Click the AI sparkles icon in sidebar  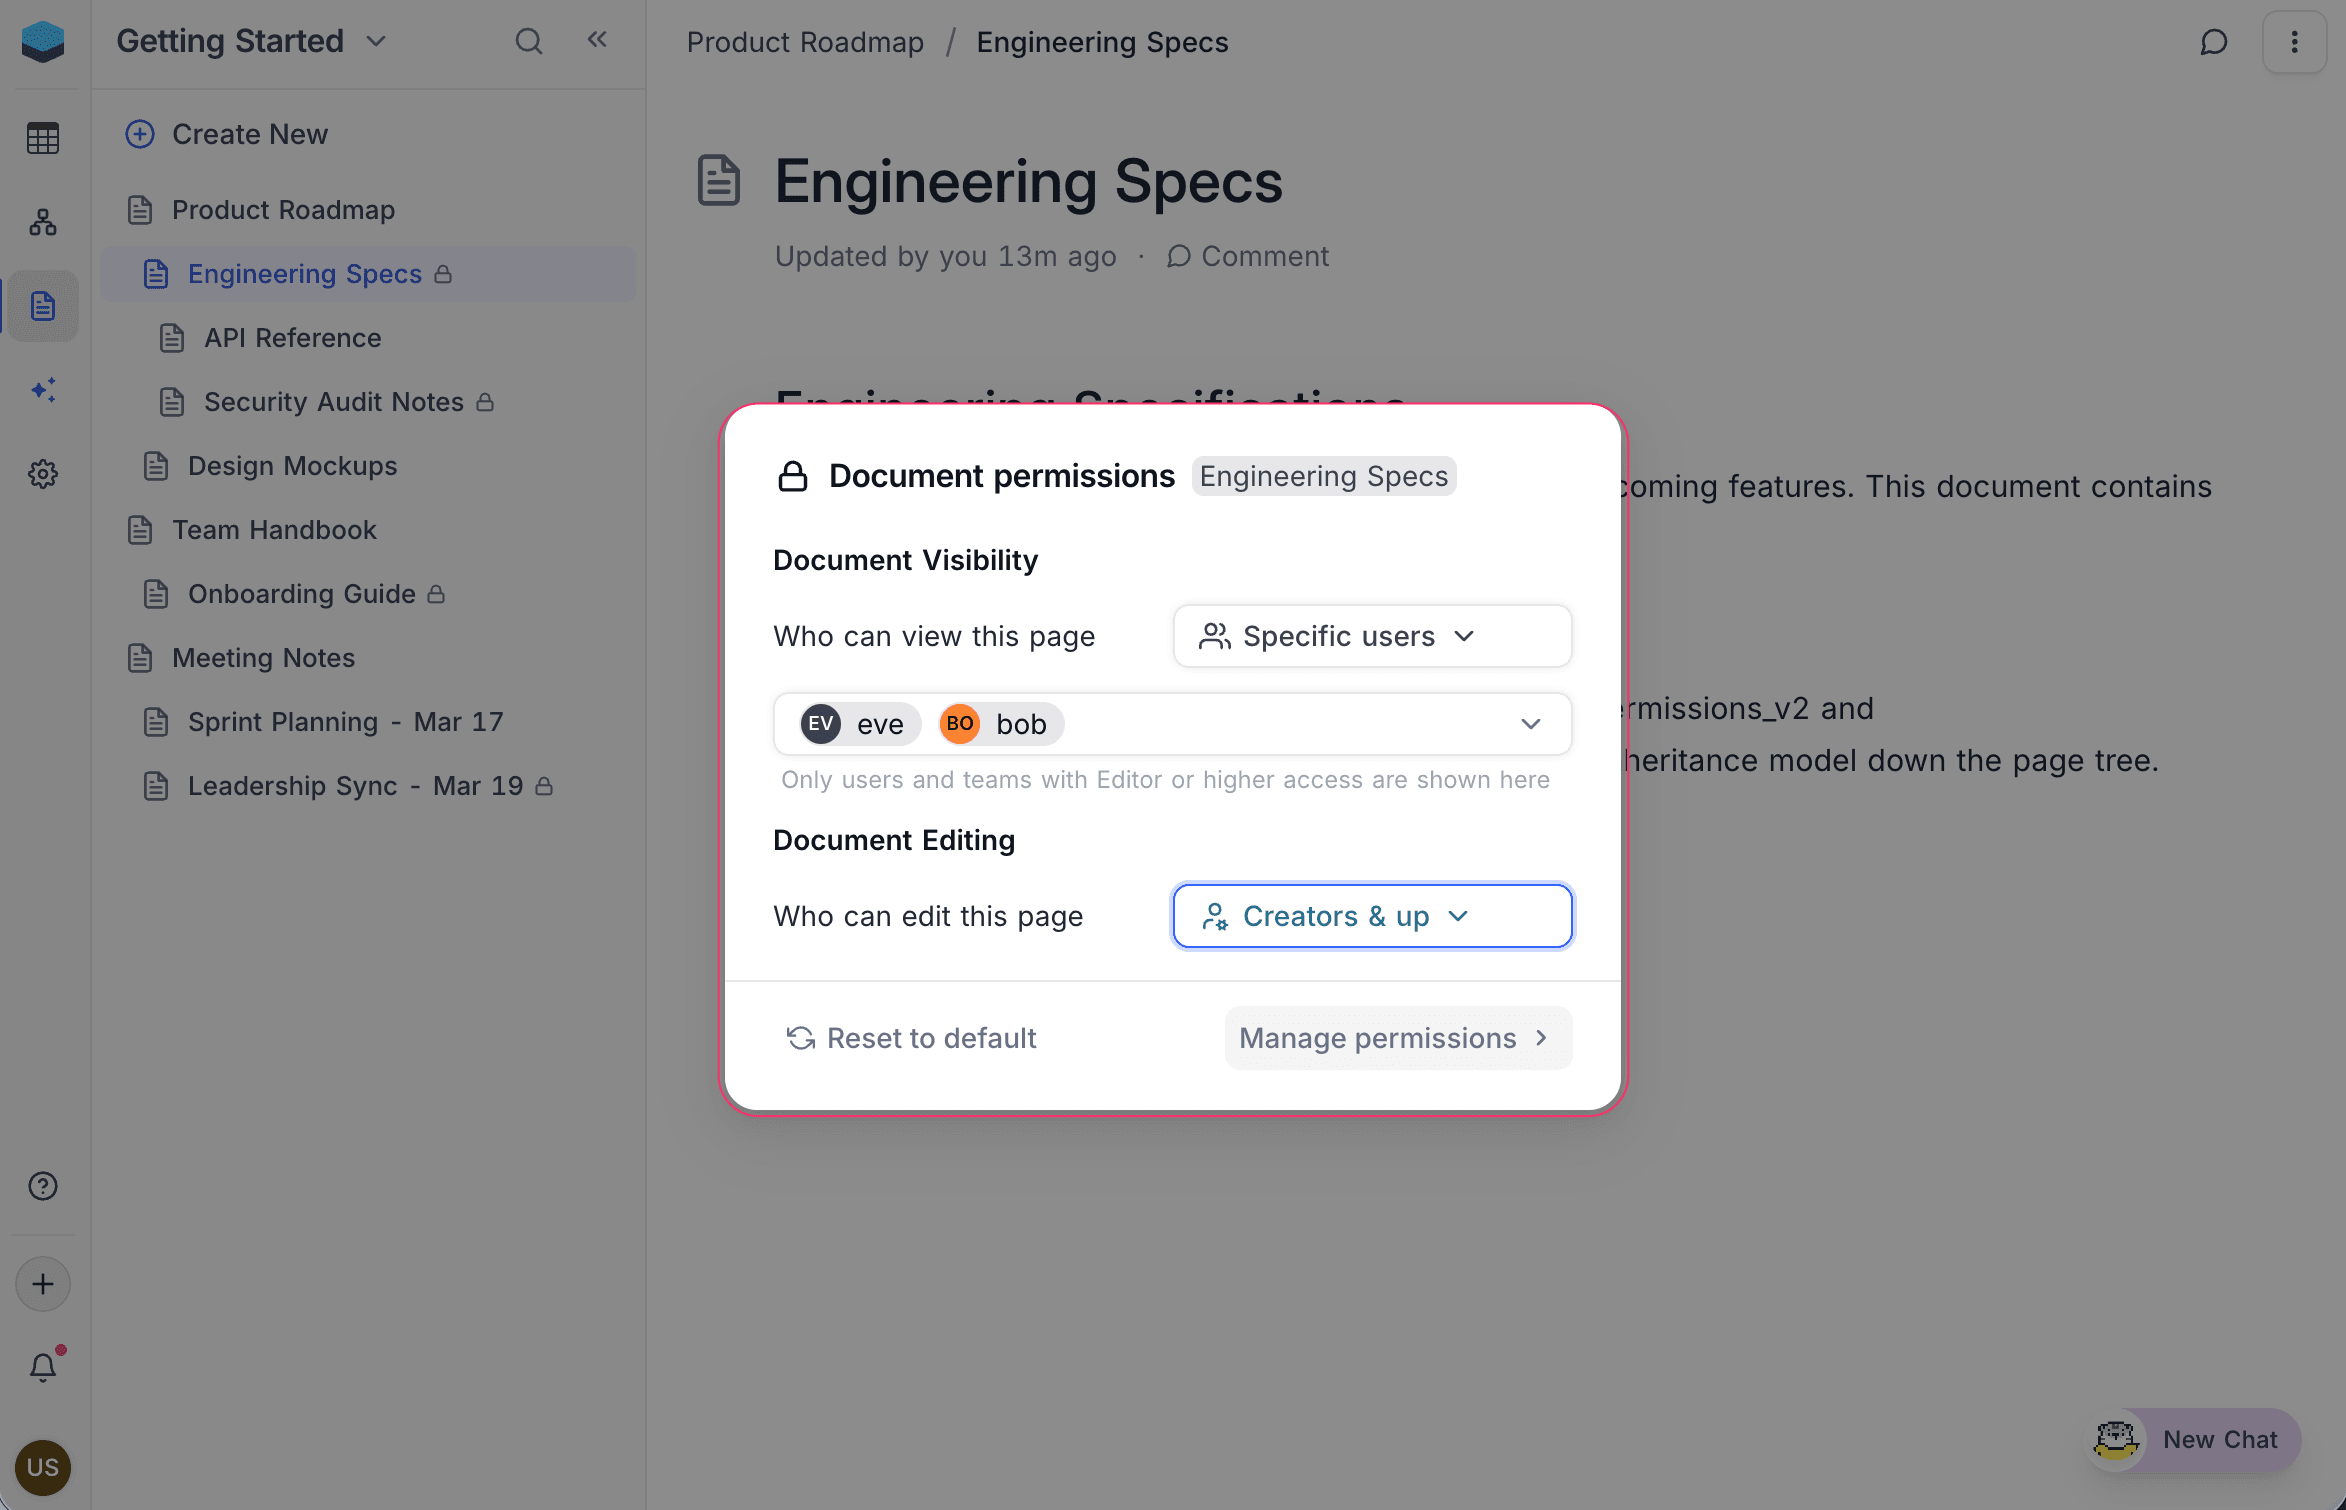[x=43, y=390]
